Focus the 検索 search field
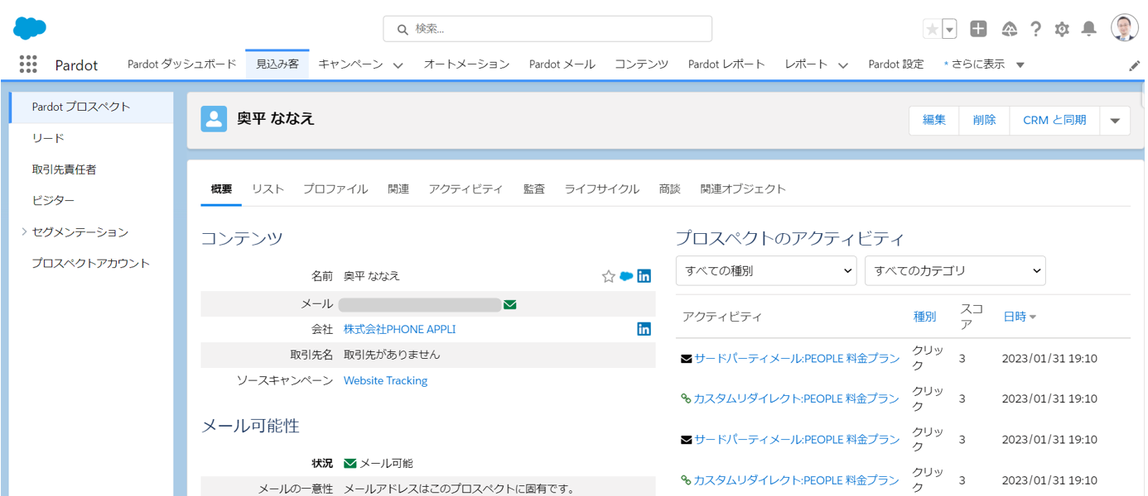This screenshot has height=496, width=1148. pos(548,29)
